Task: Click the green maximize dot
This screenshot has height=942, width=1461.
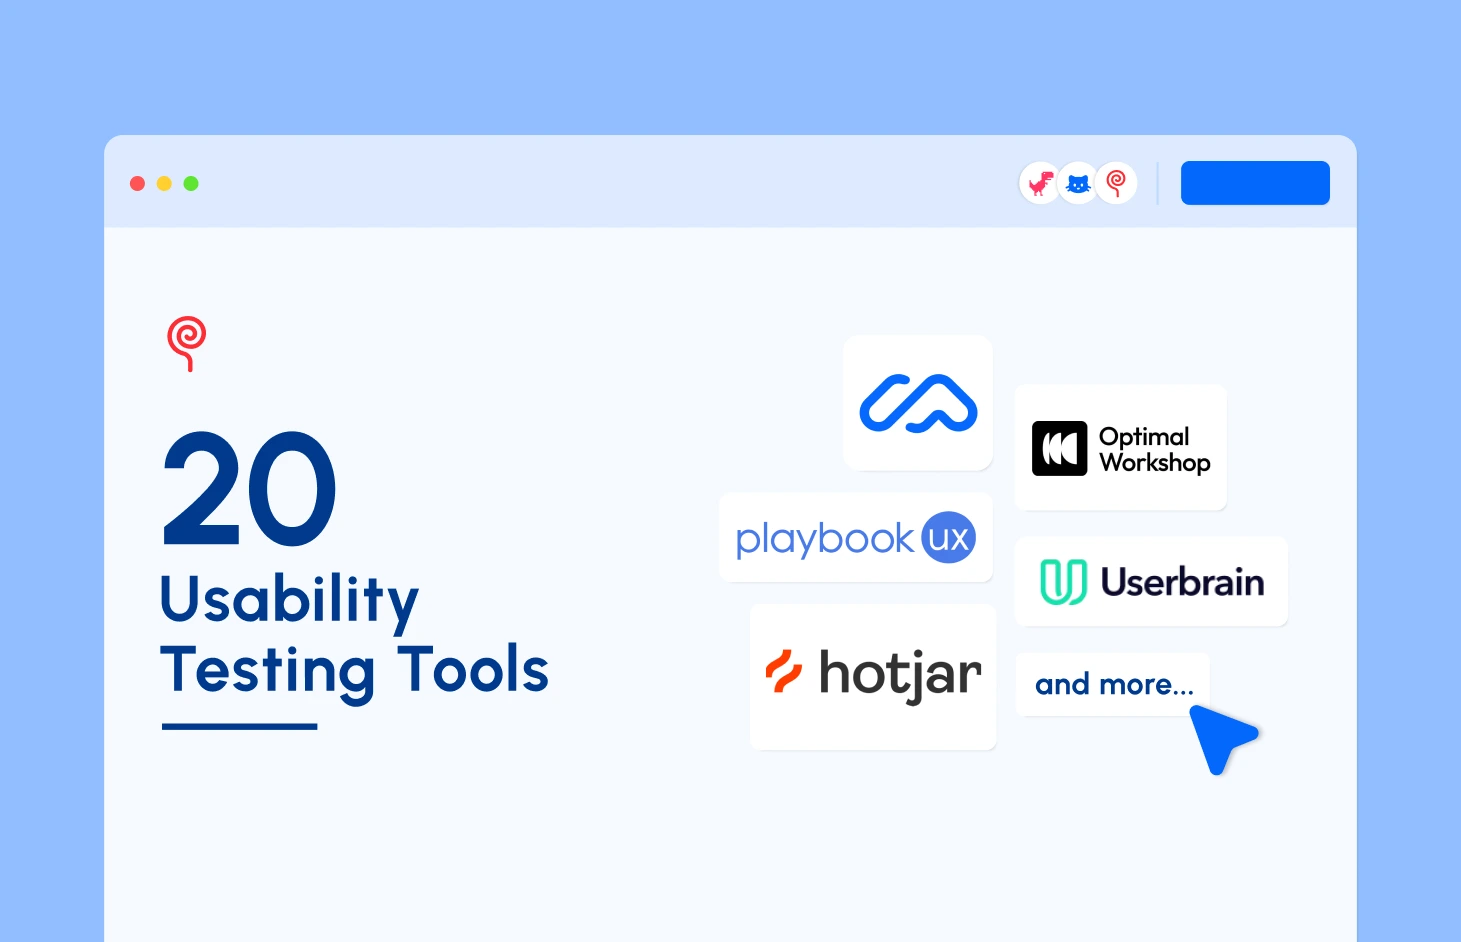Action: tap(191, 183)
